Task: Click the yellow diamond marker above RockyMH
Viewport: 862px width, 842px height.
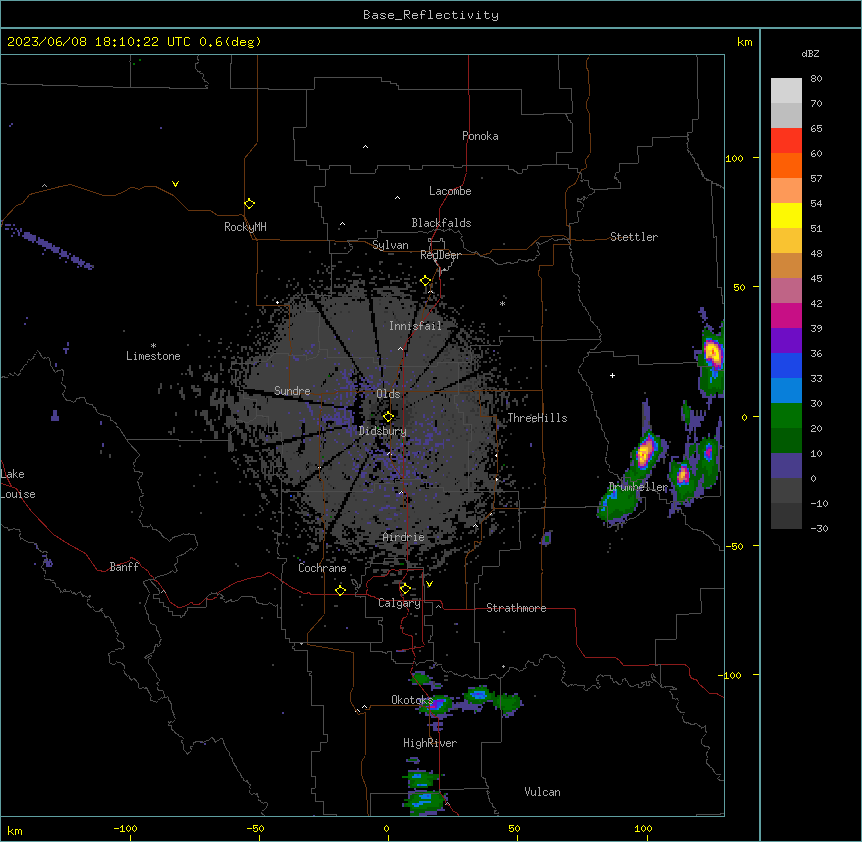Action: click(x=249, y=203)
